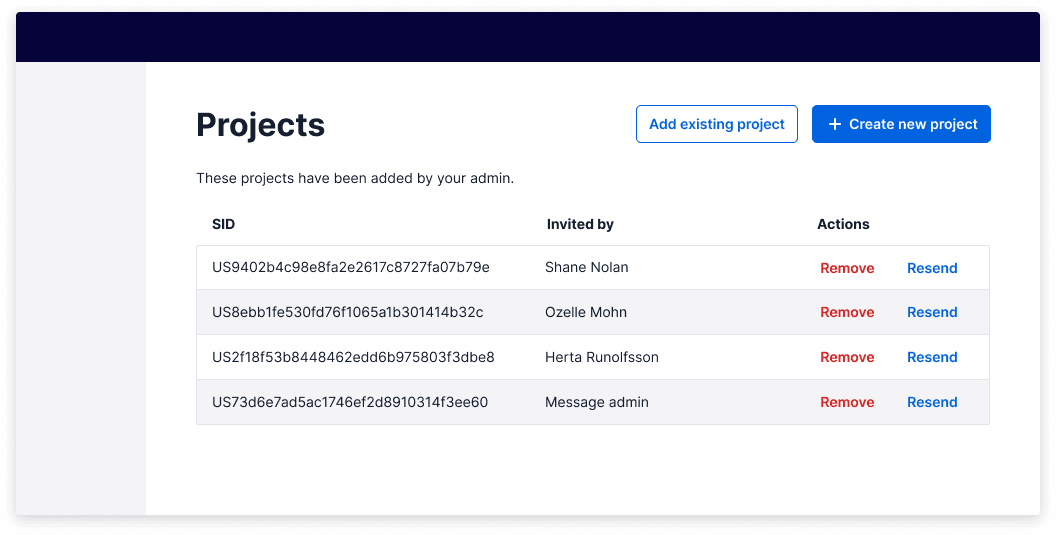The height and width of the screenshot is (535, 1056).
Task: Select the SID starting with US2f18f53
Action: coord(353,357)
